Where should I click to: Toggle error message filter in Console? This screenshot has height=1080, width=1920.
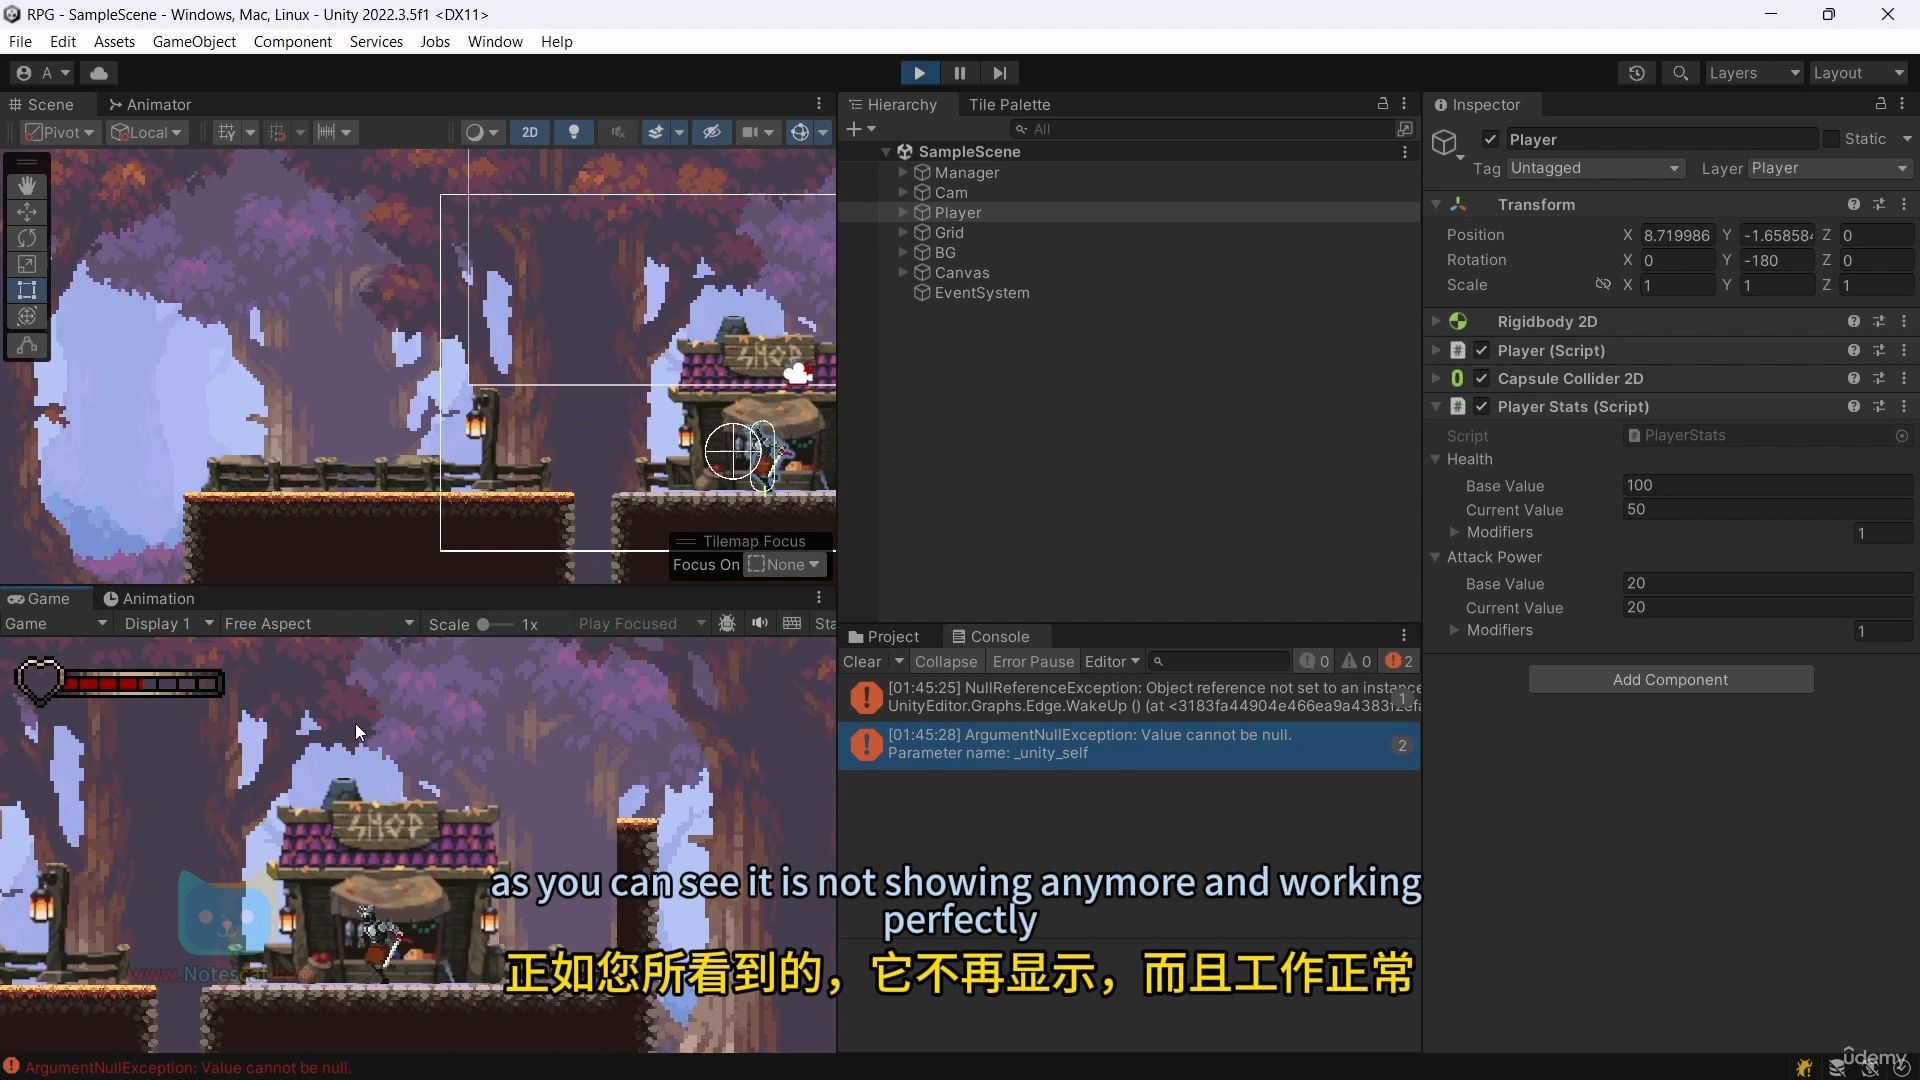[x=1399, y=661]
